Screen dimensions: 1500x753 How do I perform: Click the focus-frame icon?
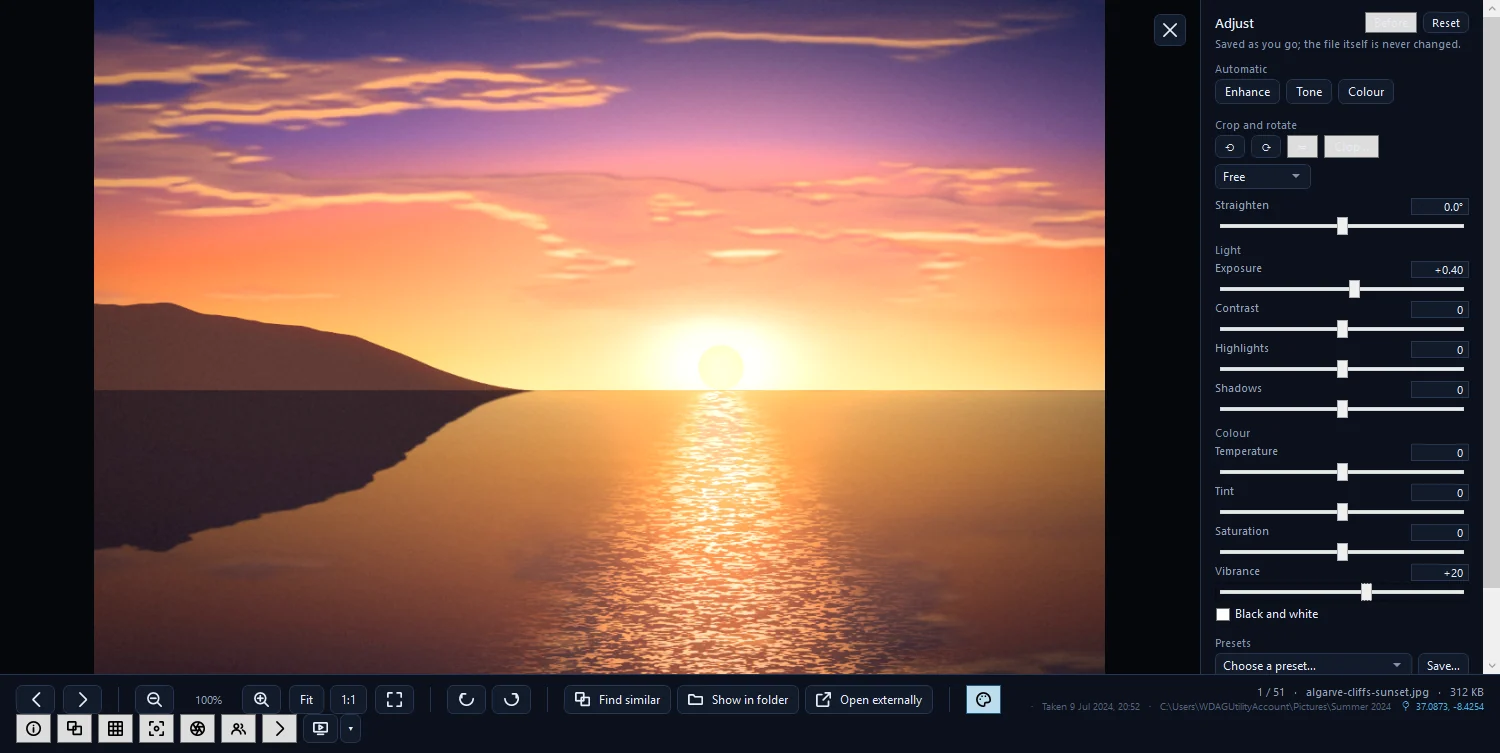pyautogui.click(x=156, y=728)
